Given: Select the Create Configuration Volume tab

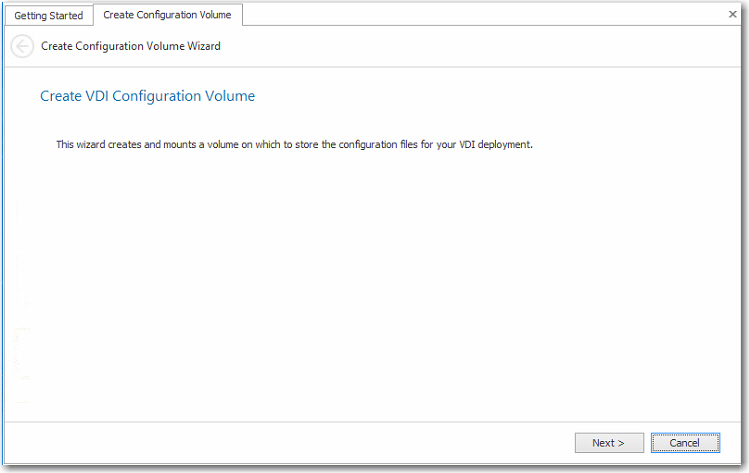Looking at the screenshot, I should click(167, 15).
